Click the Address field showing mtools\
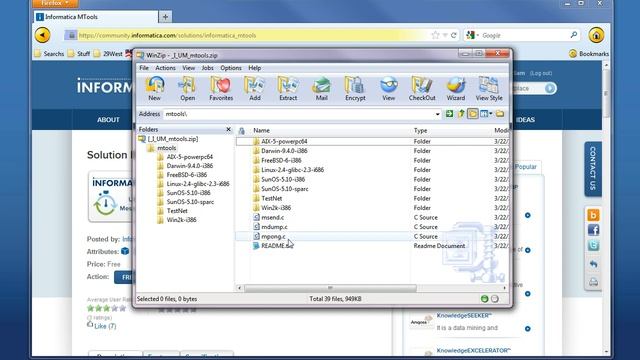The image size is (640, 360). pos(299,114)
